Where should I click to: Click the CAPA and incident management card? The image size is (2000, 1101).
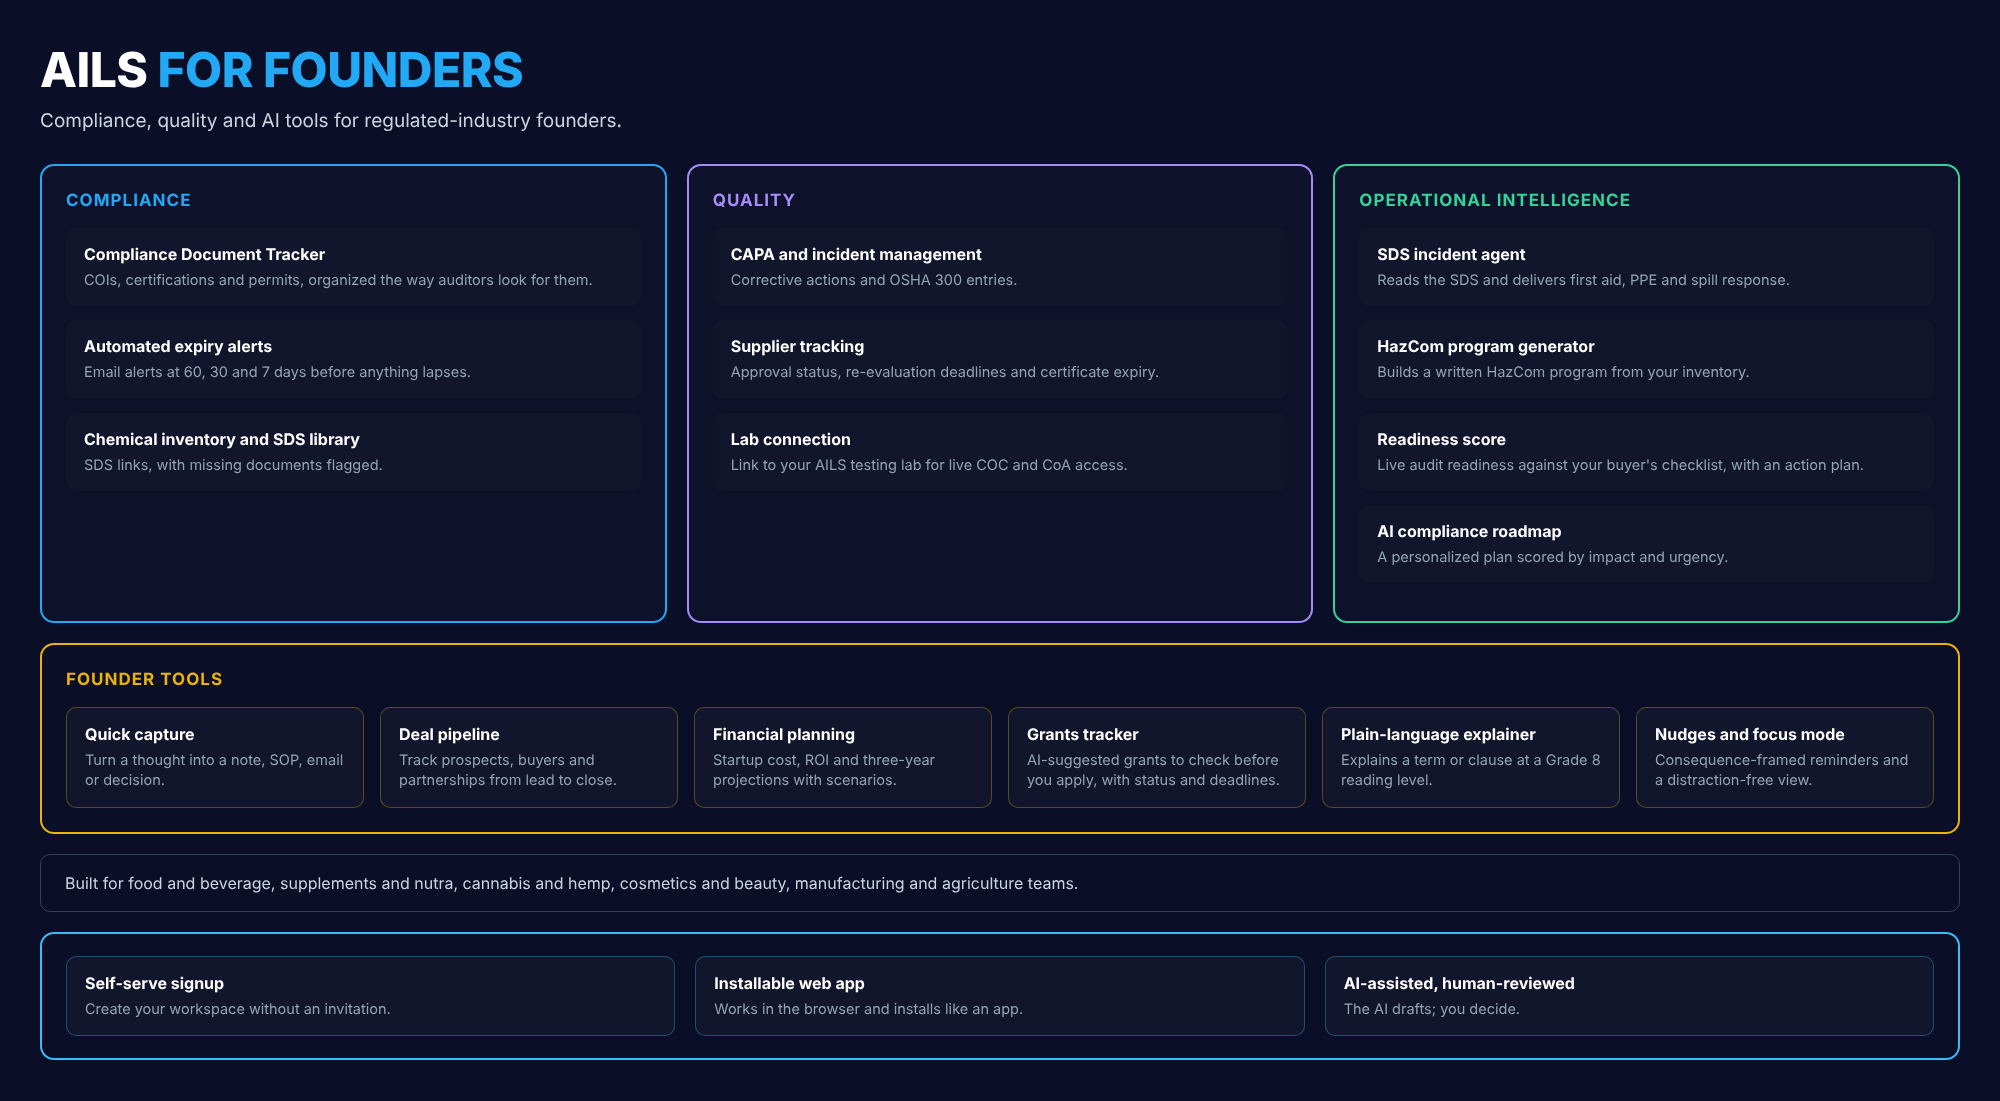(1000, 267)
